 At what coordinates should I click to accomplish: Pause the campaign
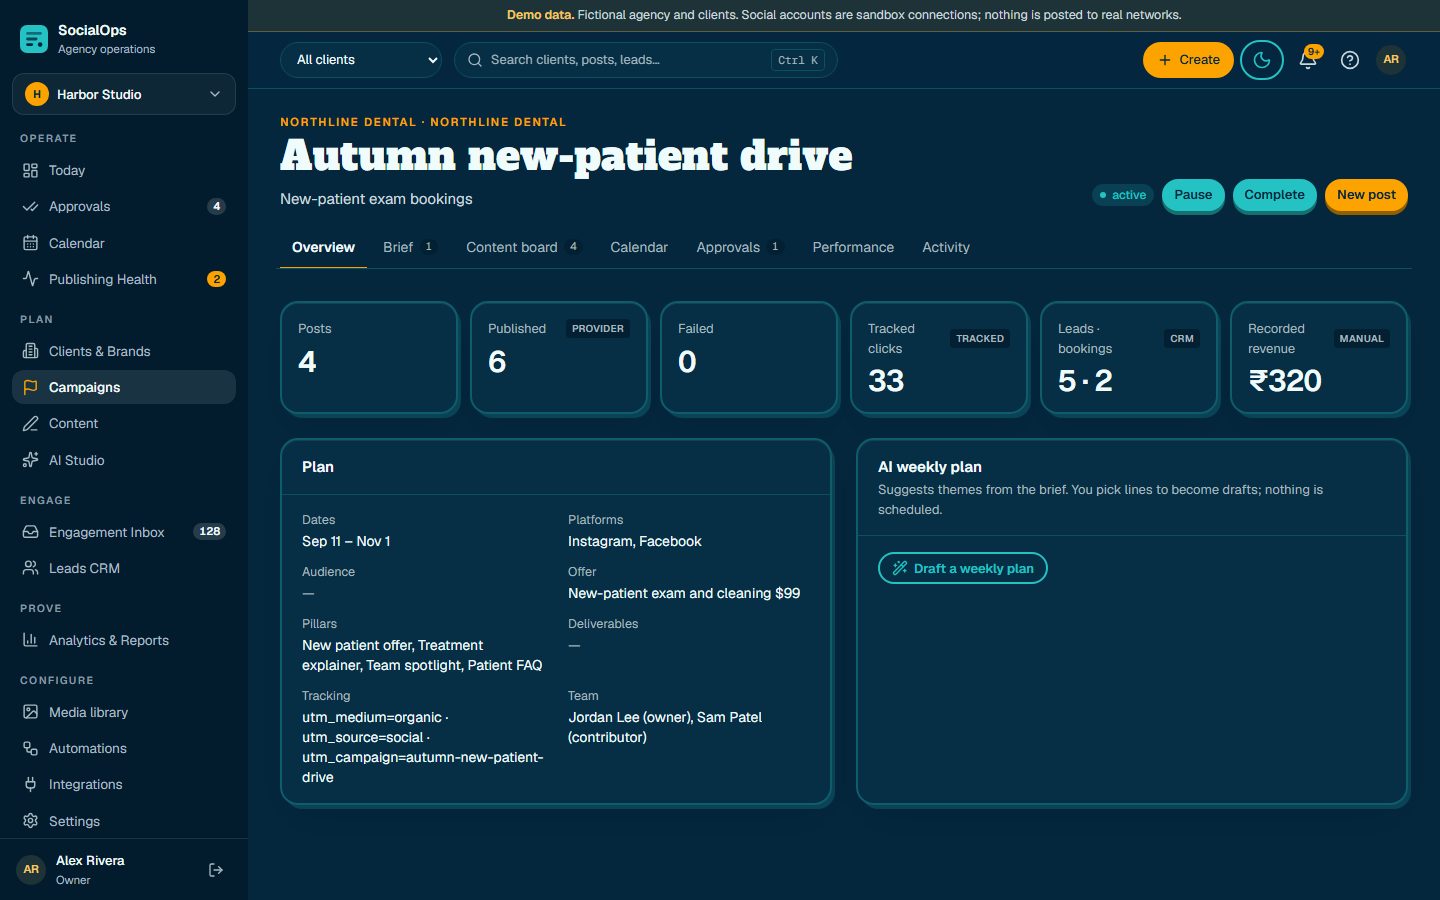click(1193, 195)
